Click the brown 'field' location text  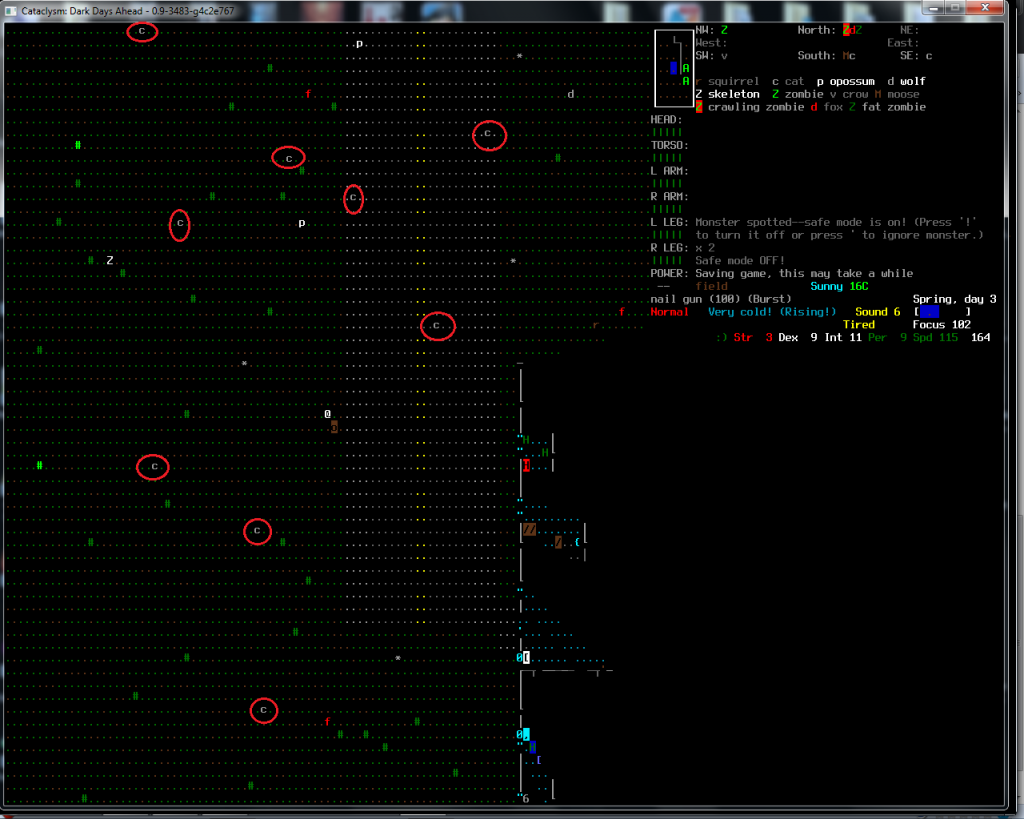[x=711, y=286]
